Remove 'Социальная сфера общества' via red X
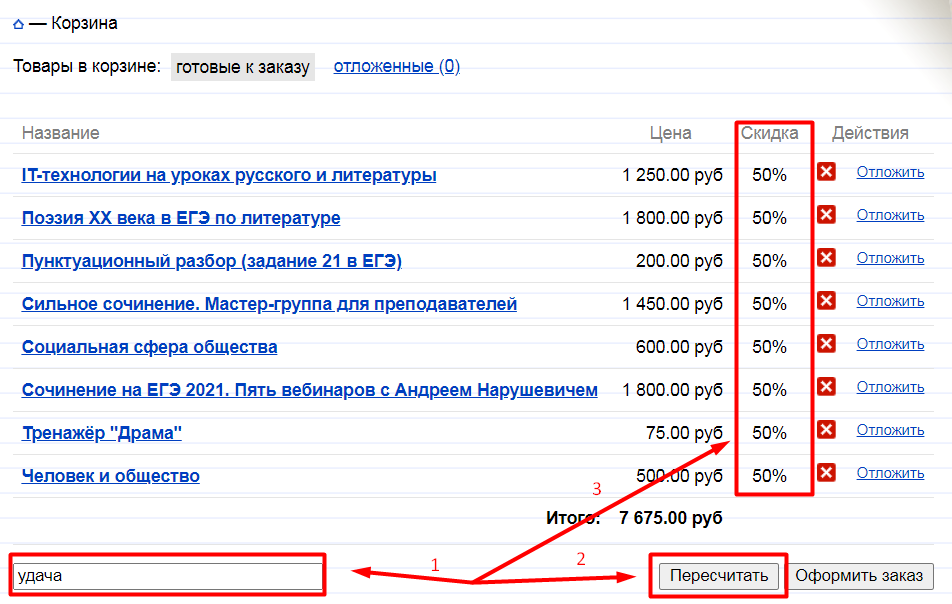952x604 pixels. click(826, 344)
